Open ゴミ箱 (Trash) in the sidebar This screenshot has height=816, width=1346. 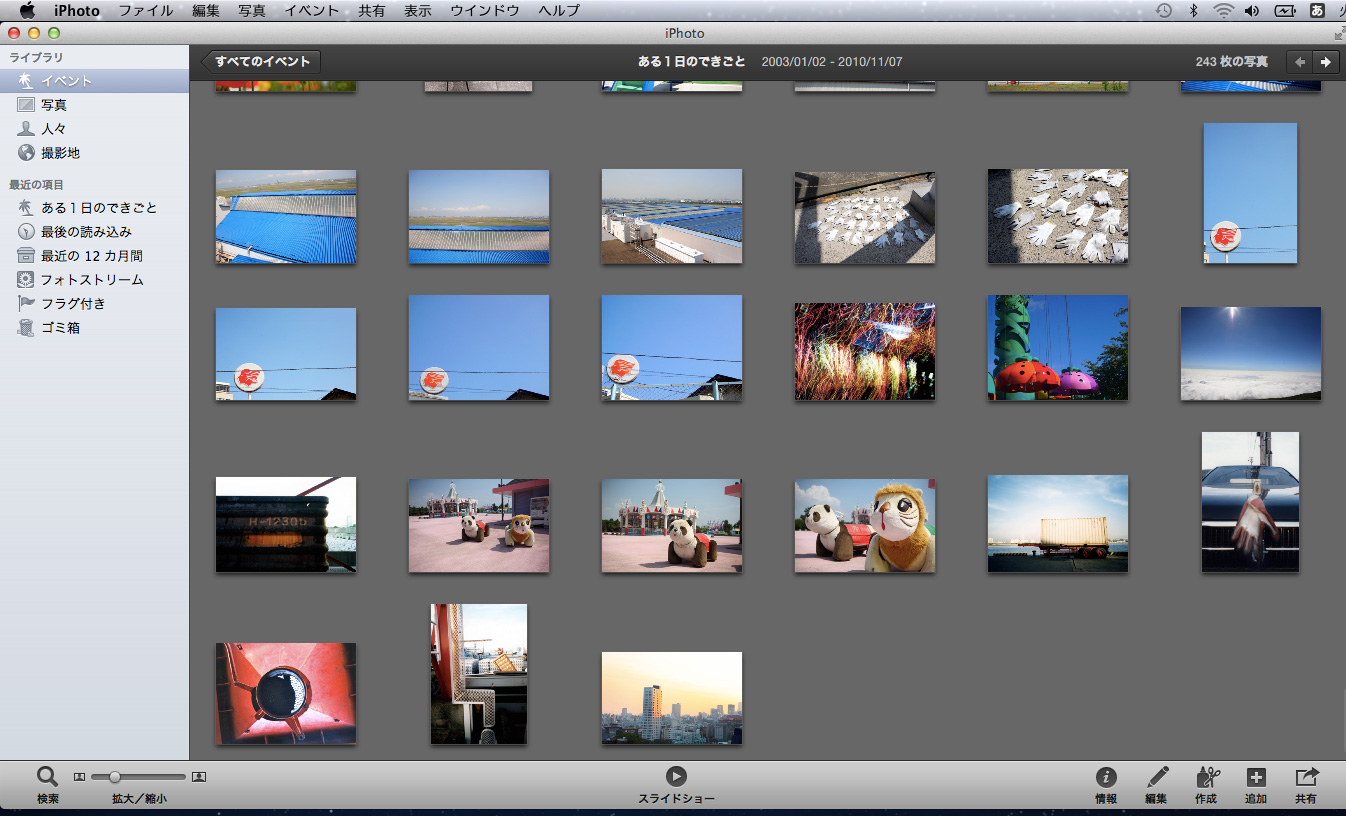(x=60, y=327)
